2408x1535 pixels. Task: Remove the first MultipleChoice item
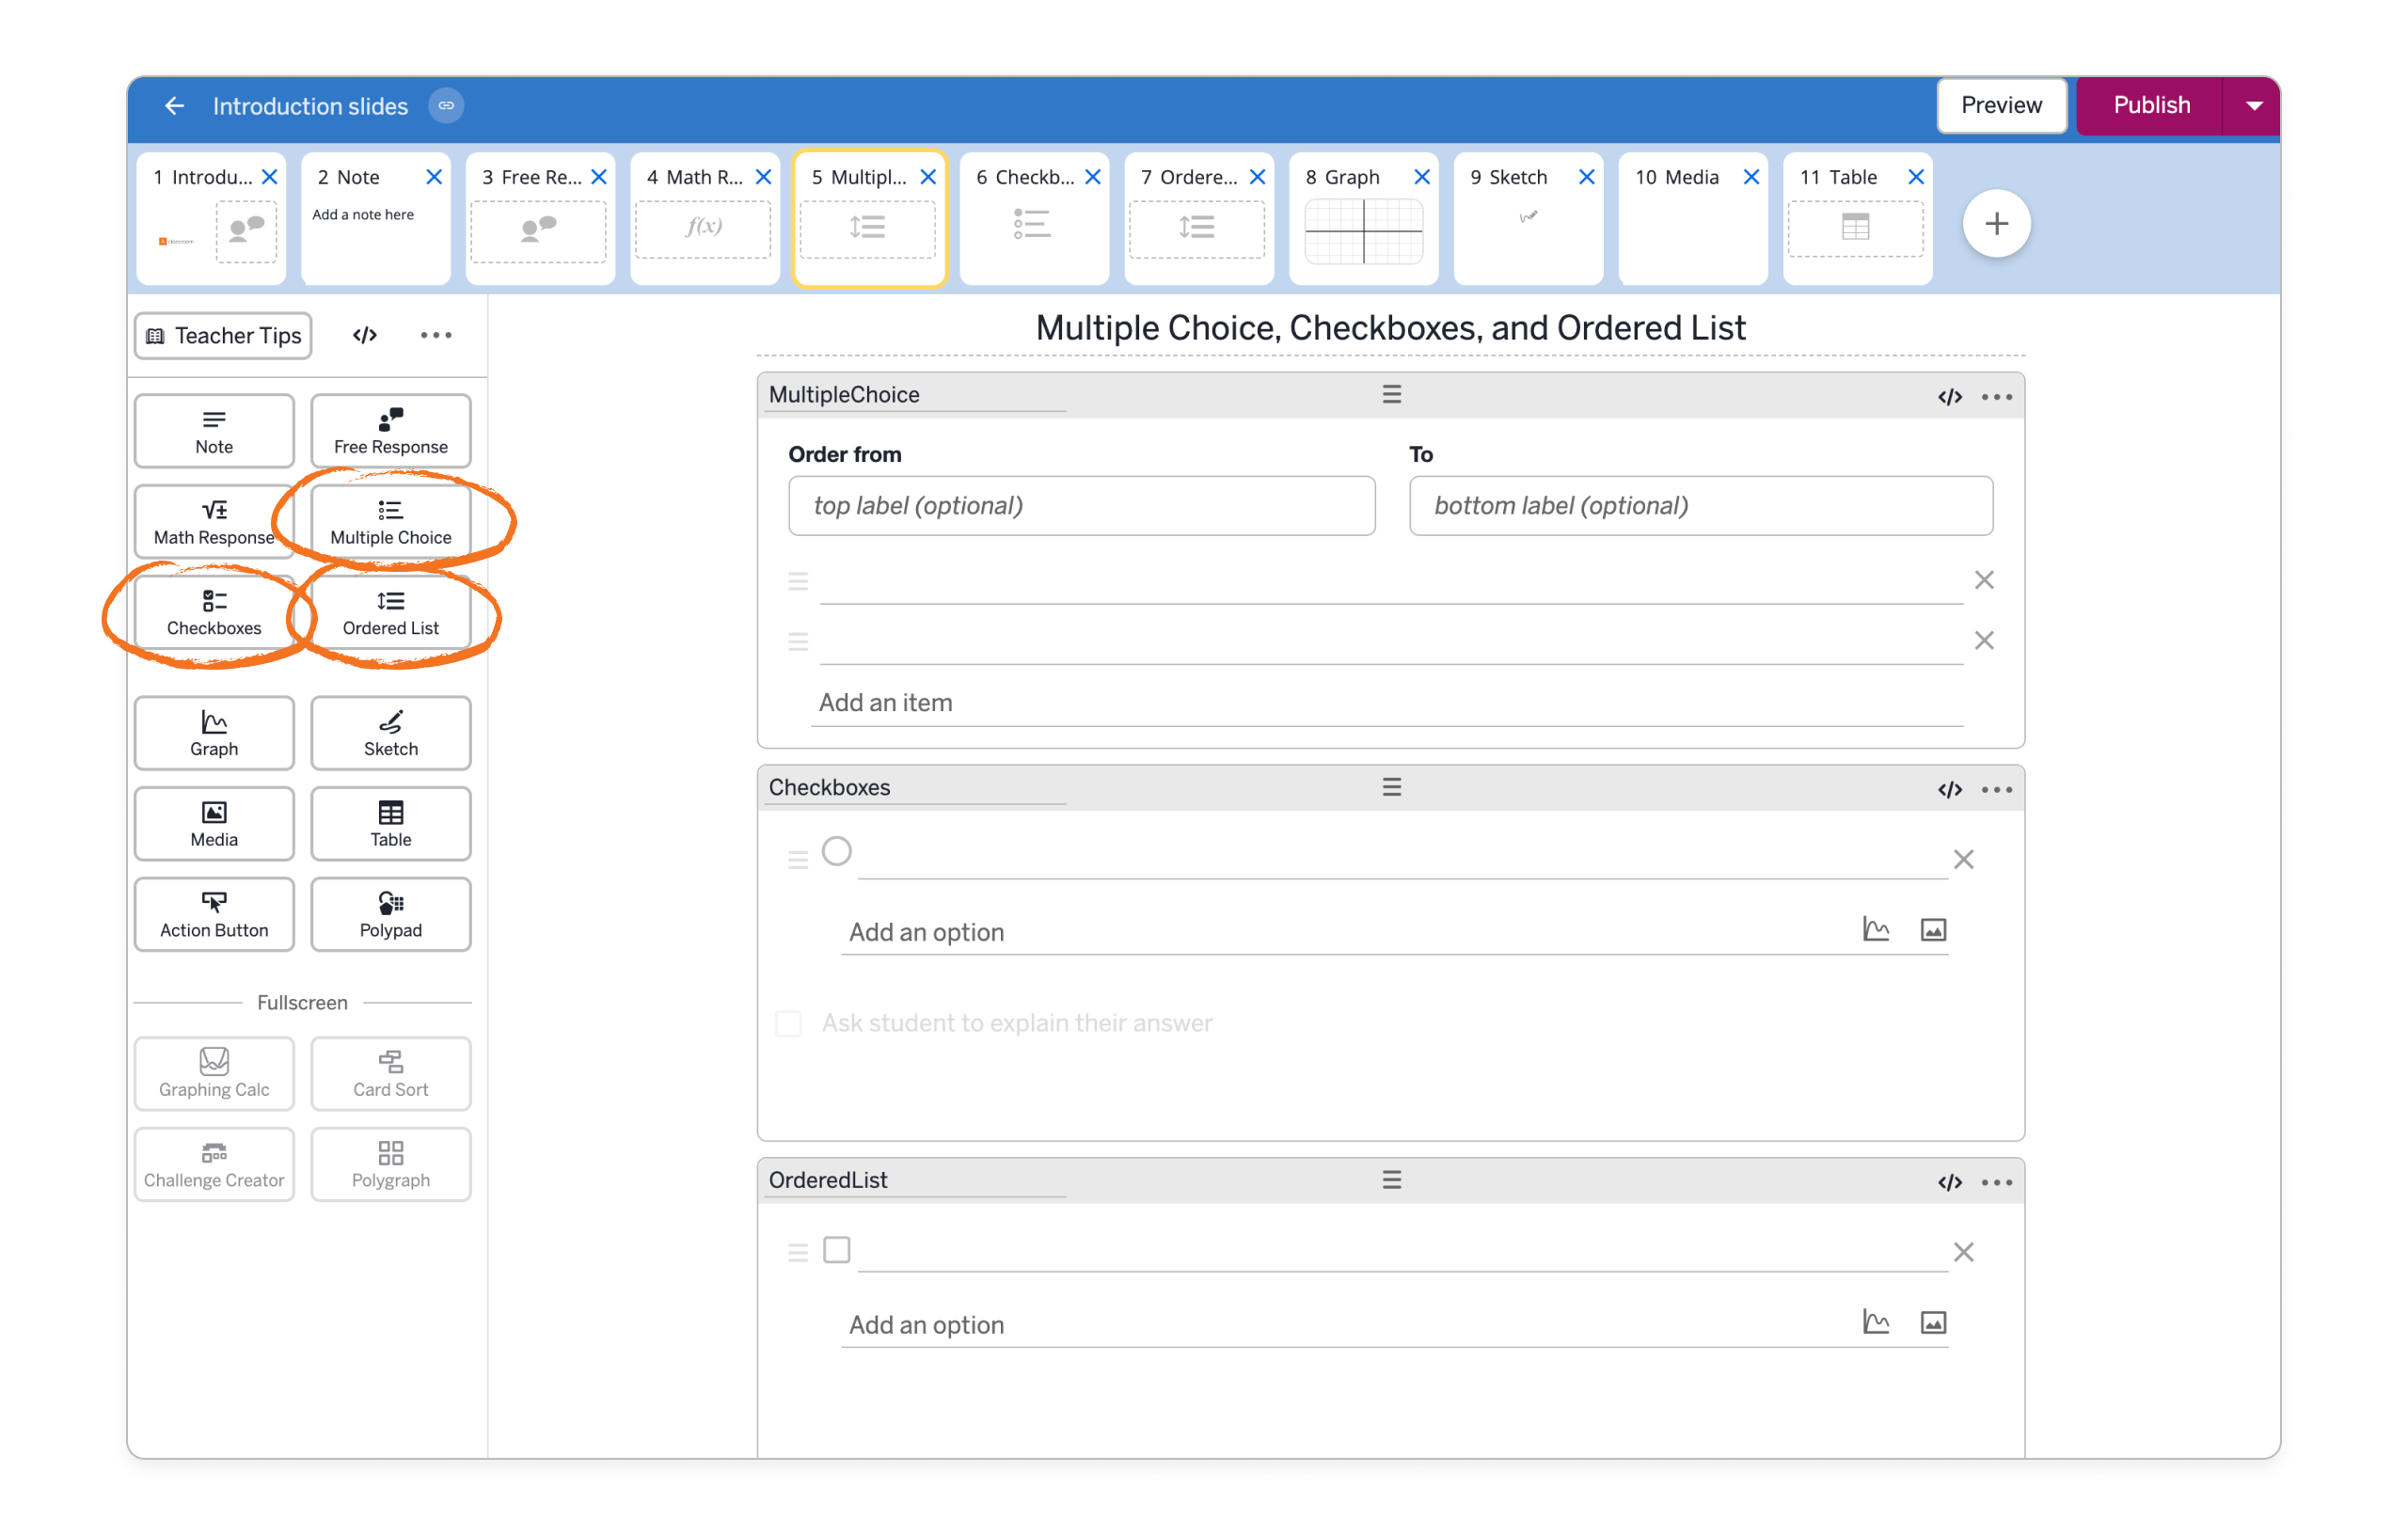point(1984,580)
